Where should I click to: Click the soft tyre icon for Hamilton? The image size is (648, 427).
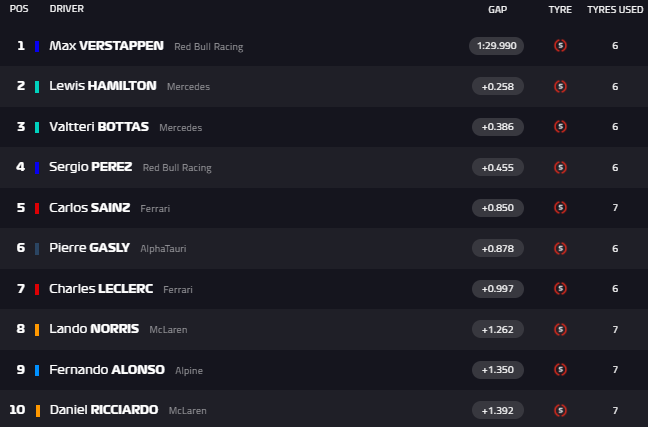click(x=560, y=86)
